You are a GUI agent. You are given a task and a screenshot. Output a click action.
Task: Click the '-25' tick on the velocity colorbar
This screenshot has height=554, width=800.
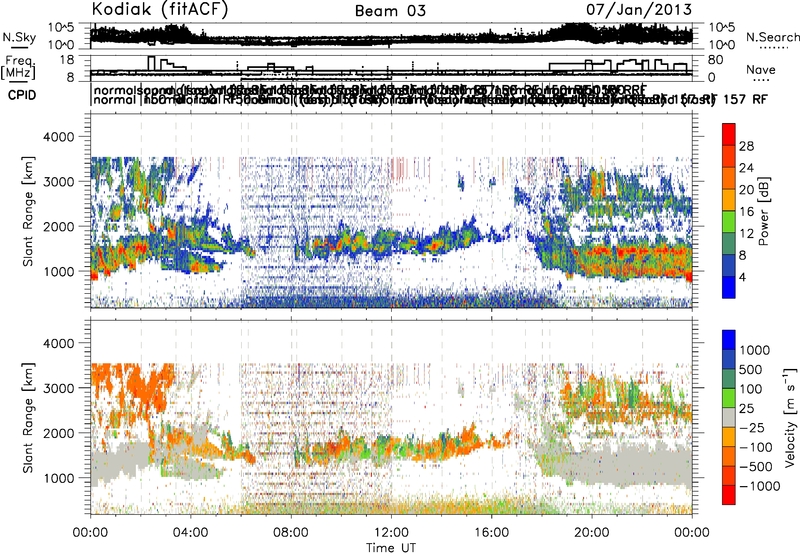(752, 427)
